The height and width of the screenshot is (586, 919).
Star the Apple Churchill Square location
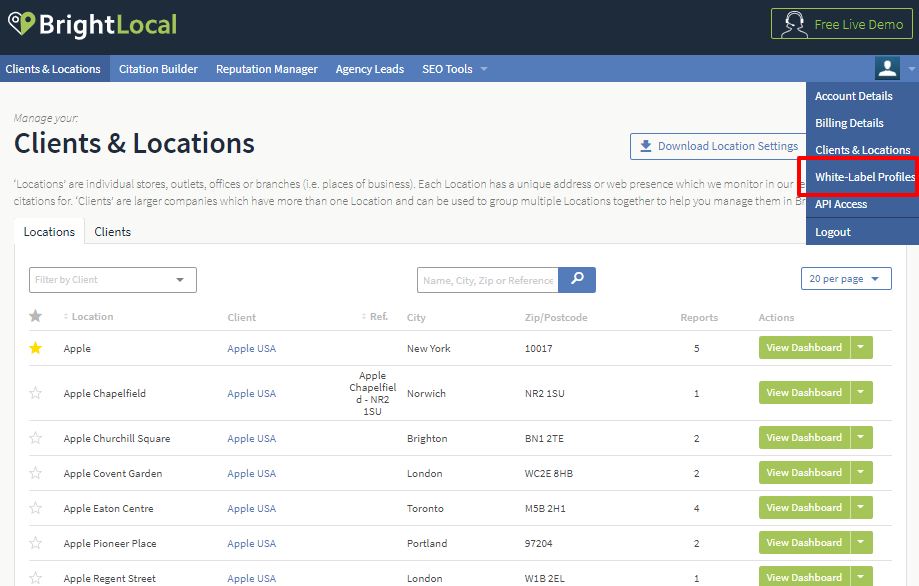tap(36, 438)
